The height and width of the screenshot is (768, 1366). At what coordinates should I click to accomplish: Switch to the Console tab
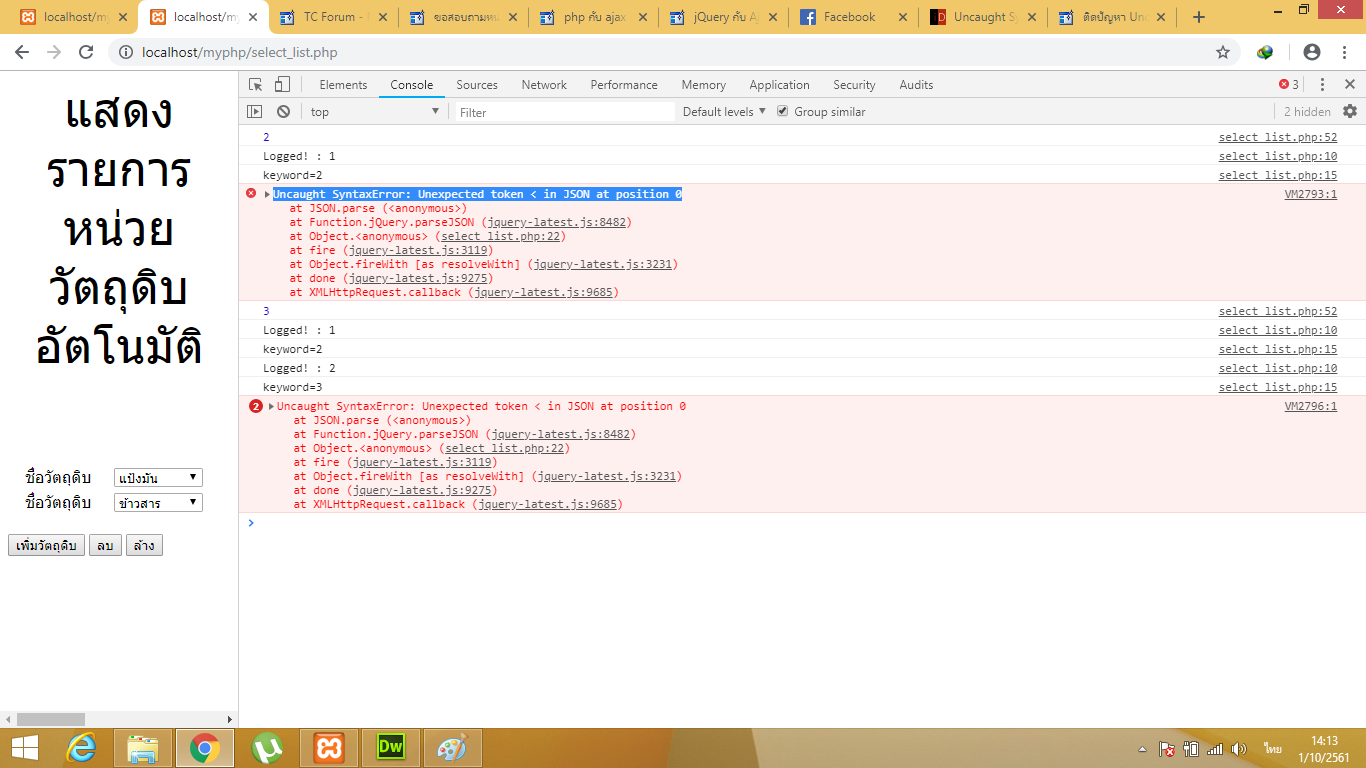(x=412, y=85)
